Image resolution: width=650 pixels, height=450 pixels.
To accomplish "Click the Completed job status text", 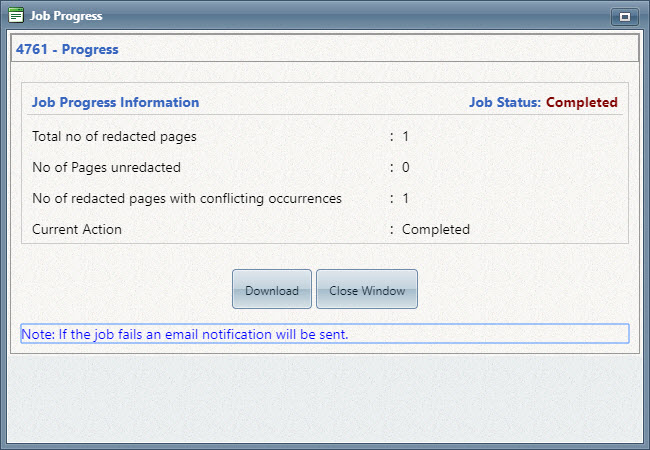I will [582, 102].
